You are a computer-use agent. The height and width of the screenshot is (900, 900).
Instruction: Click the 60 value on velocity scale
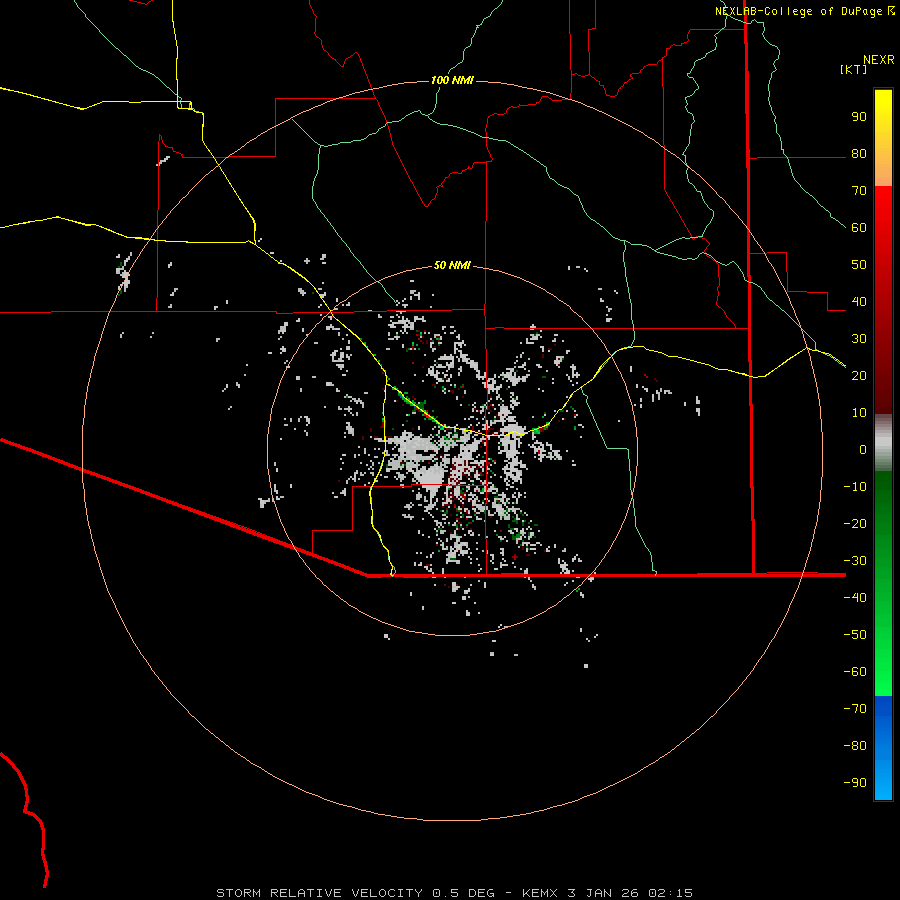859,228
